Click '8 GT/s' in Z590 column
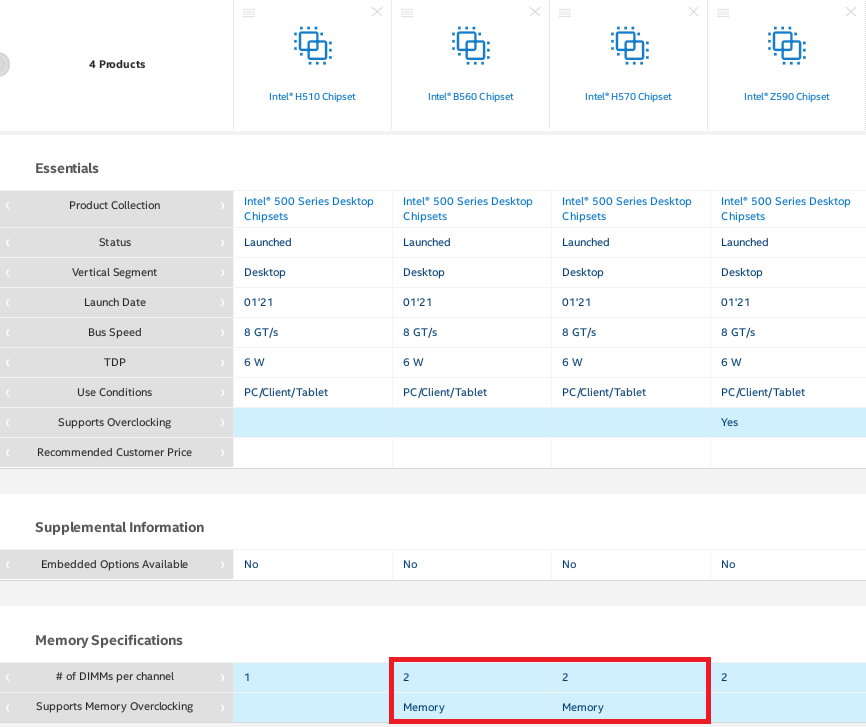The height and width of the screenshot is (727, 866). pyautogui.click(x=738, y=332)
